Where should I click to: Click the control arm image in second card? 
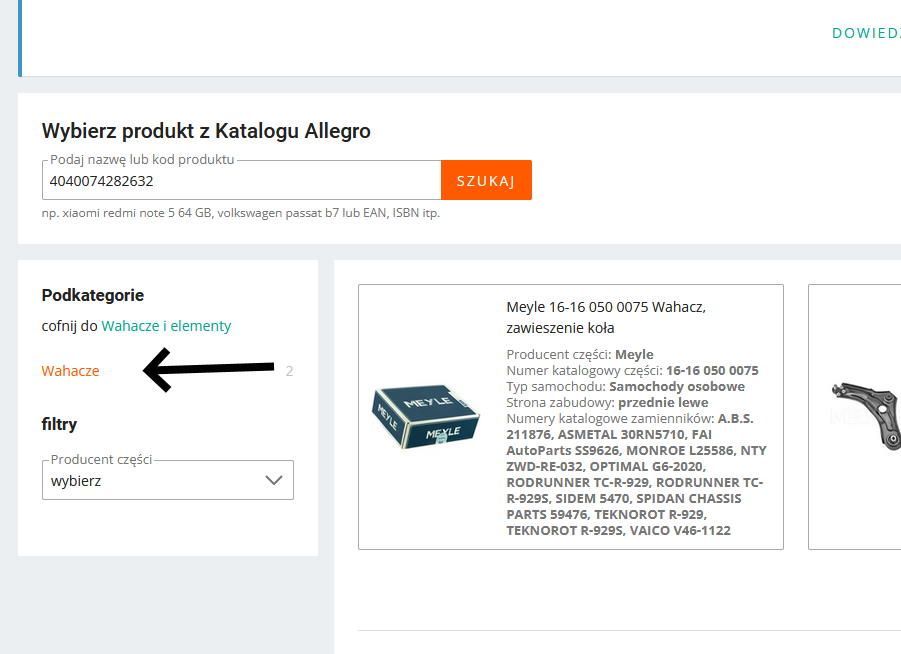pyautogui.click(x=866, y=415)
